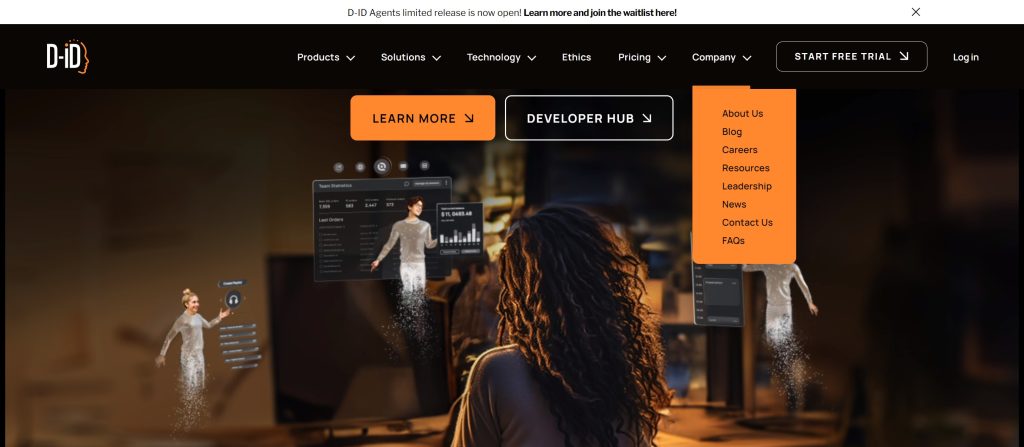
Task: Expand the Solutions chevron arrow
Action: point(436,58)
